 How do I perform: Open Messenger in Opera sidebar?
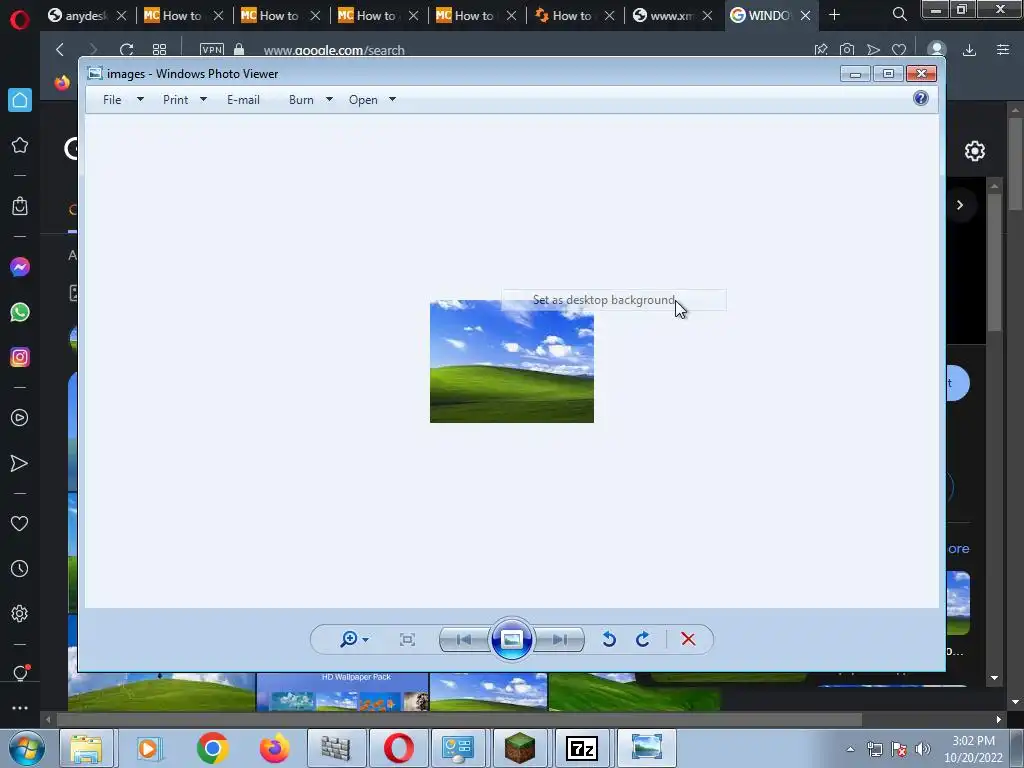coord(20,267)
